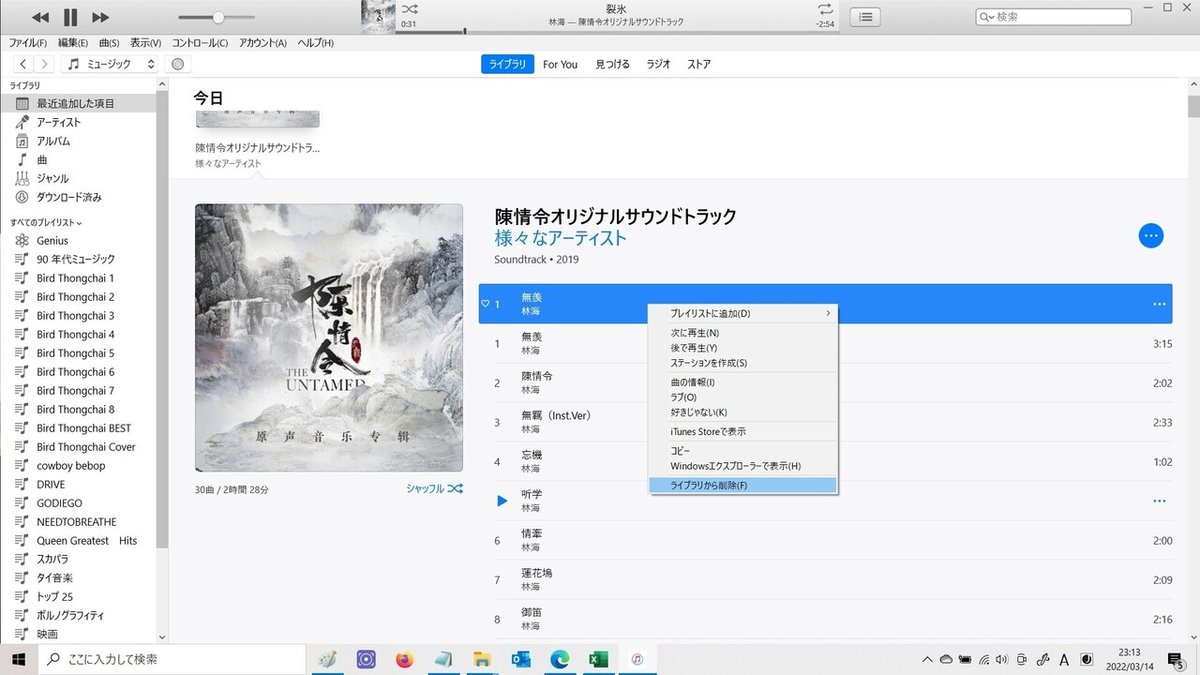Open more options on the 听学 row
The width and height of the screenshot is (1200, 675).
(x=1159, y=500)
